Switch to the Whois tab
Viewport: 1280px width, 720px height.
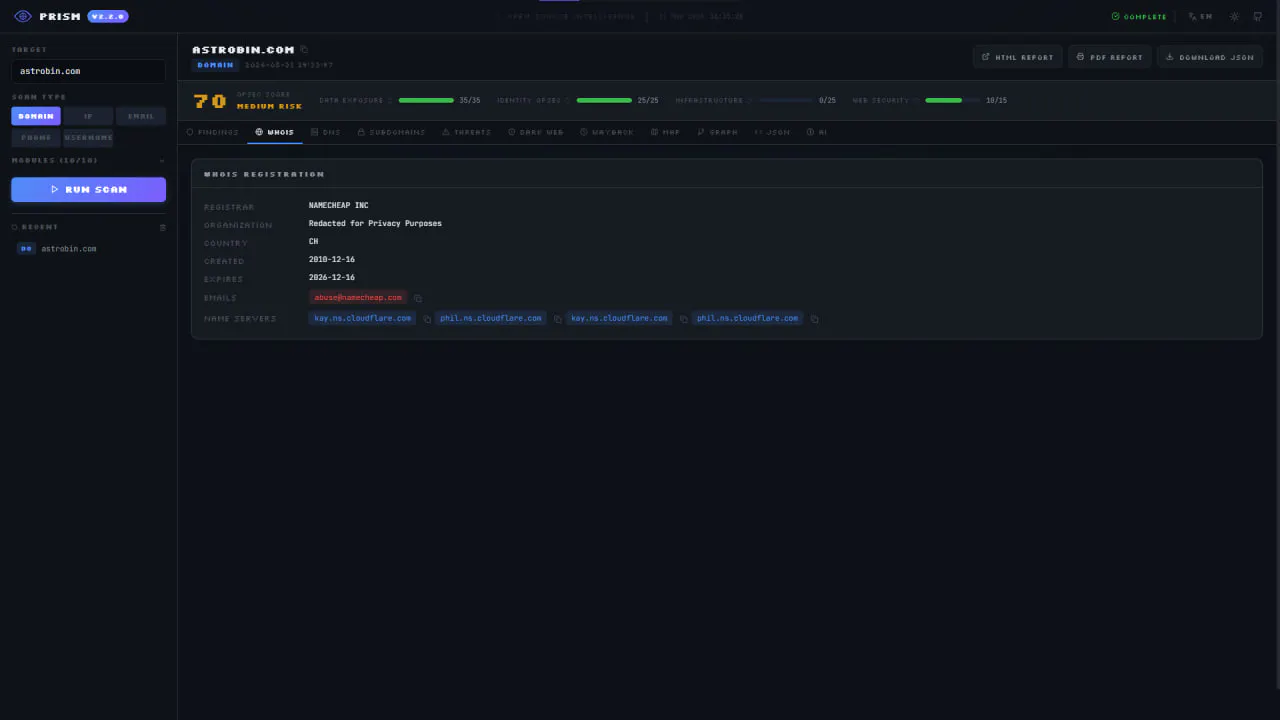(x=275, y=132)
